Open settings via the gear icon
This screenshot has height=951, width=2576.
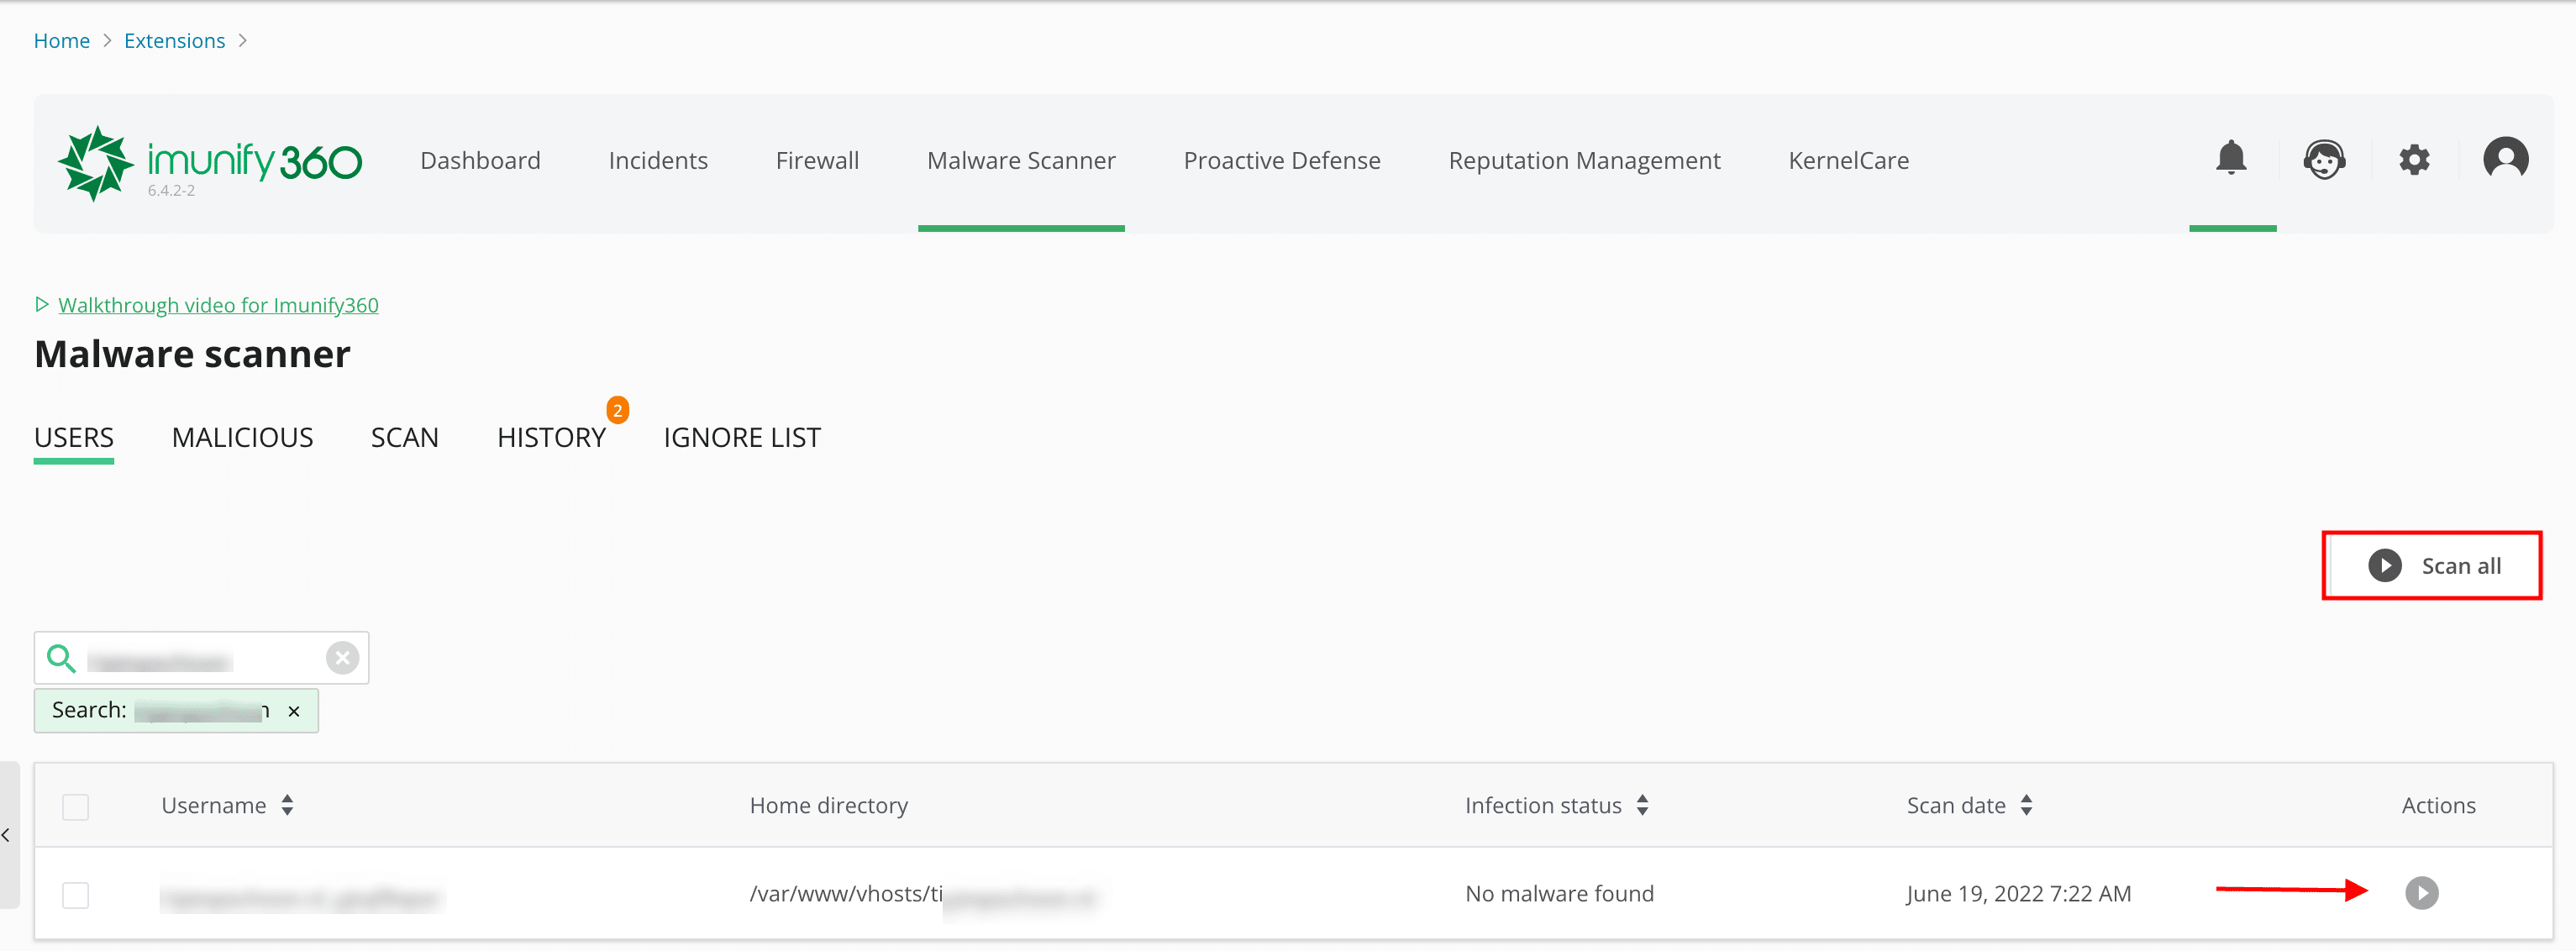tap(2414, 160)
